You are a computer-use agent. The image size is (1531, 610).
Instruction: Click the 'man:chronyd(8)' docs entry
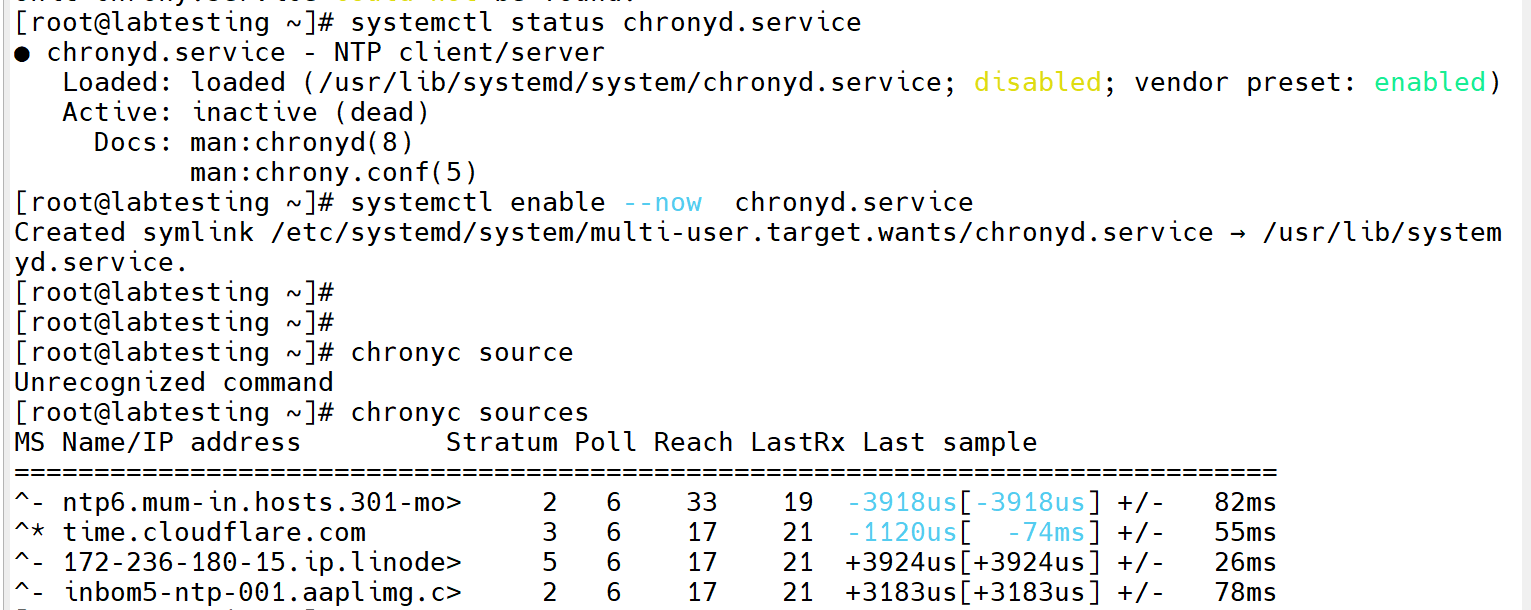click(302, 142)
